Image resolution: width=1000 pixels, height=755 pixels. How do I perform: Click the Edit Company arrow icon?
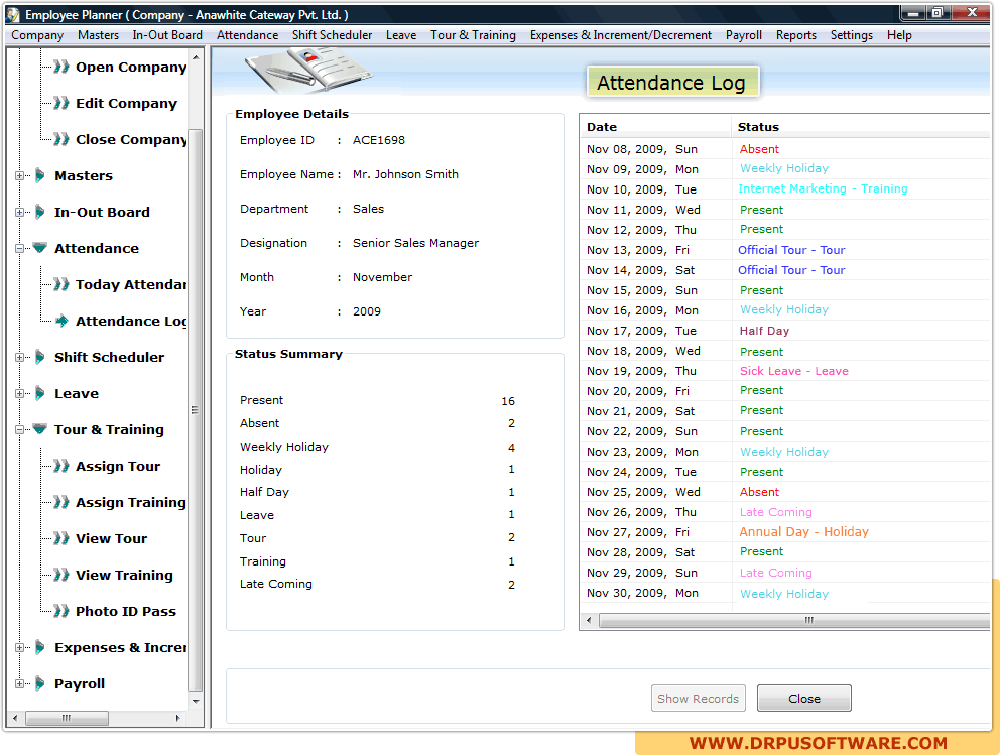(x=61, y=103)
